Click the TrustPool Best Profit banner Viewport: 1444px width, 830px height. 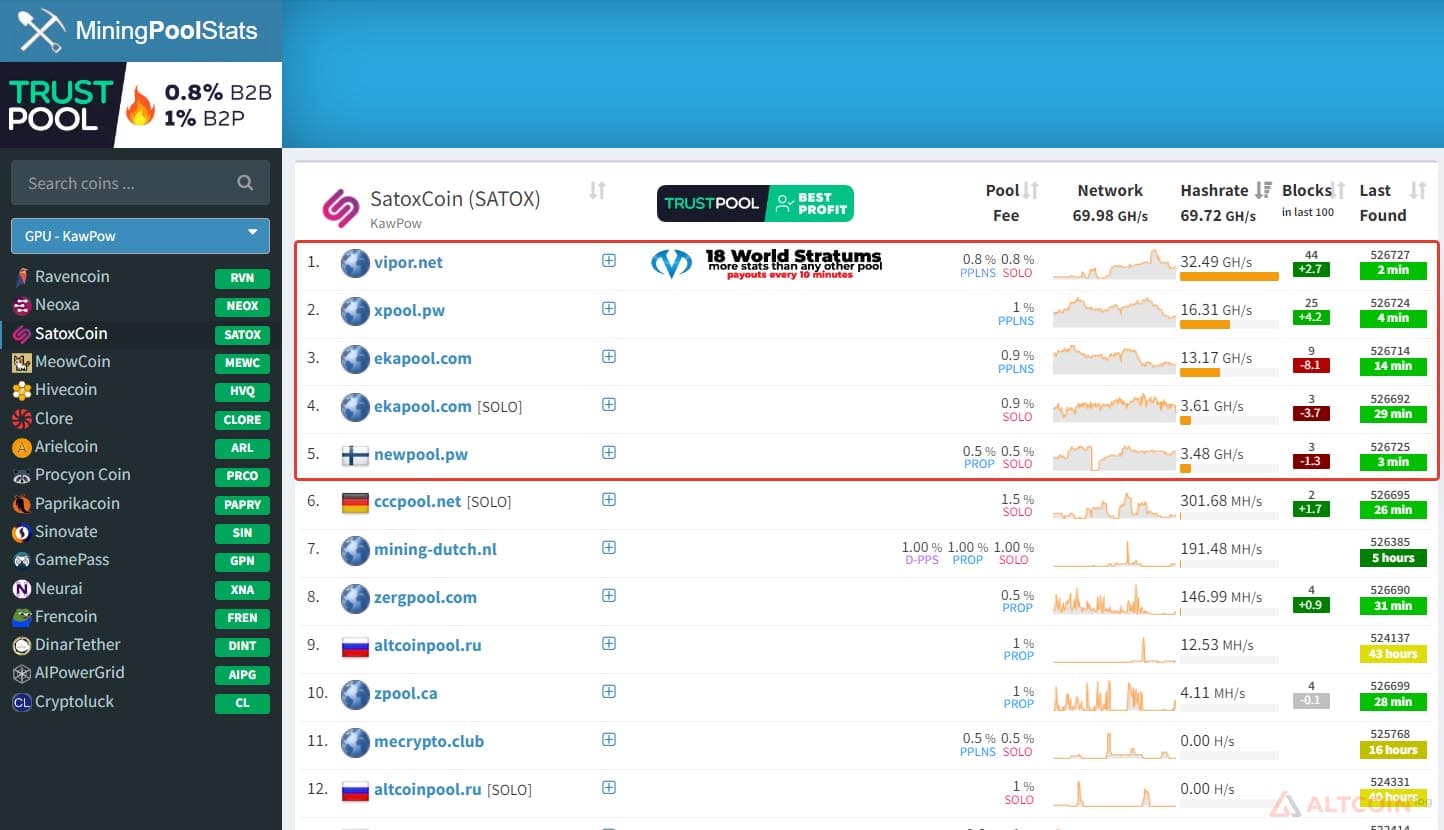pyautogui.click(x=755, y=204)
